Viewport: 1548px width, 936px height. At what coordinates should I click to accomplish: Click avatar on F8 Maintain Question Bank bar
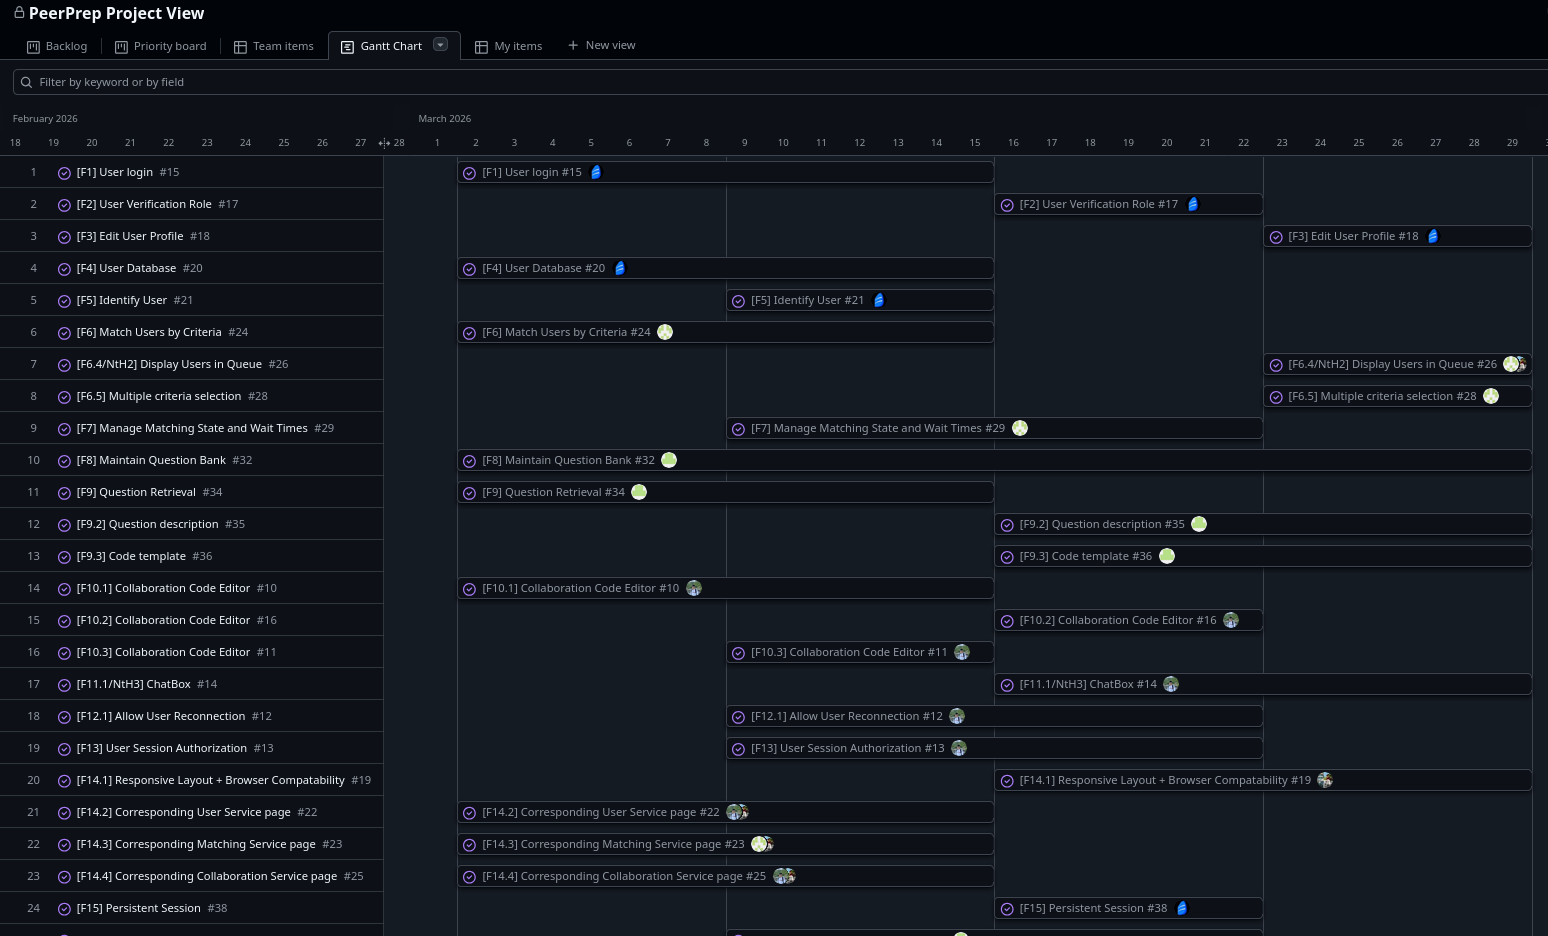[669, 460]
